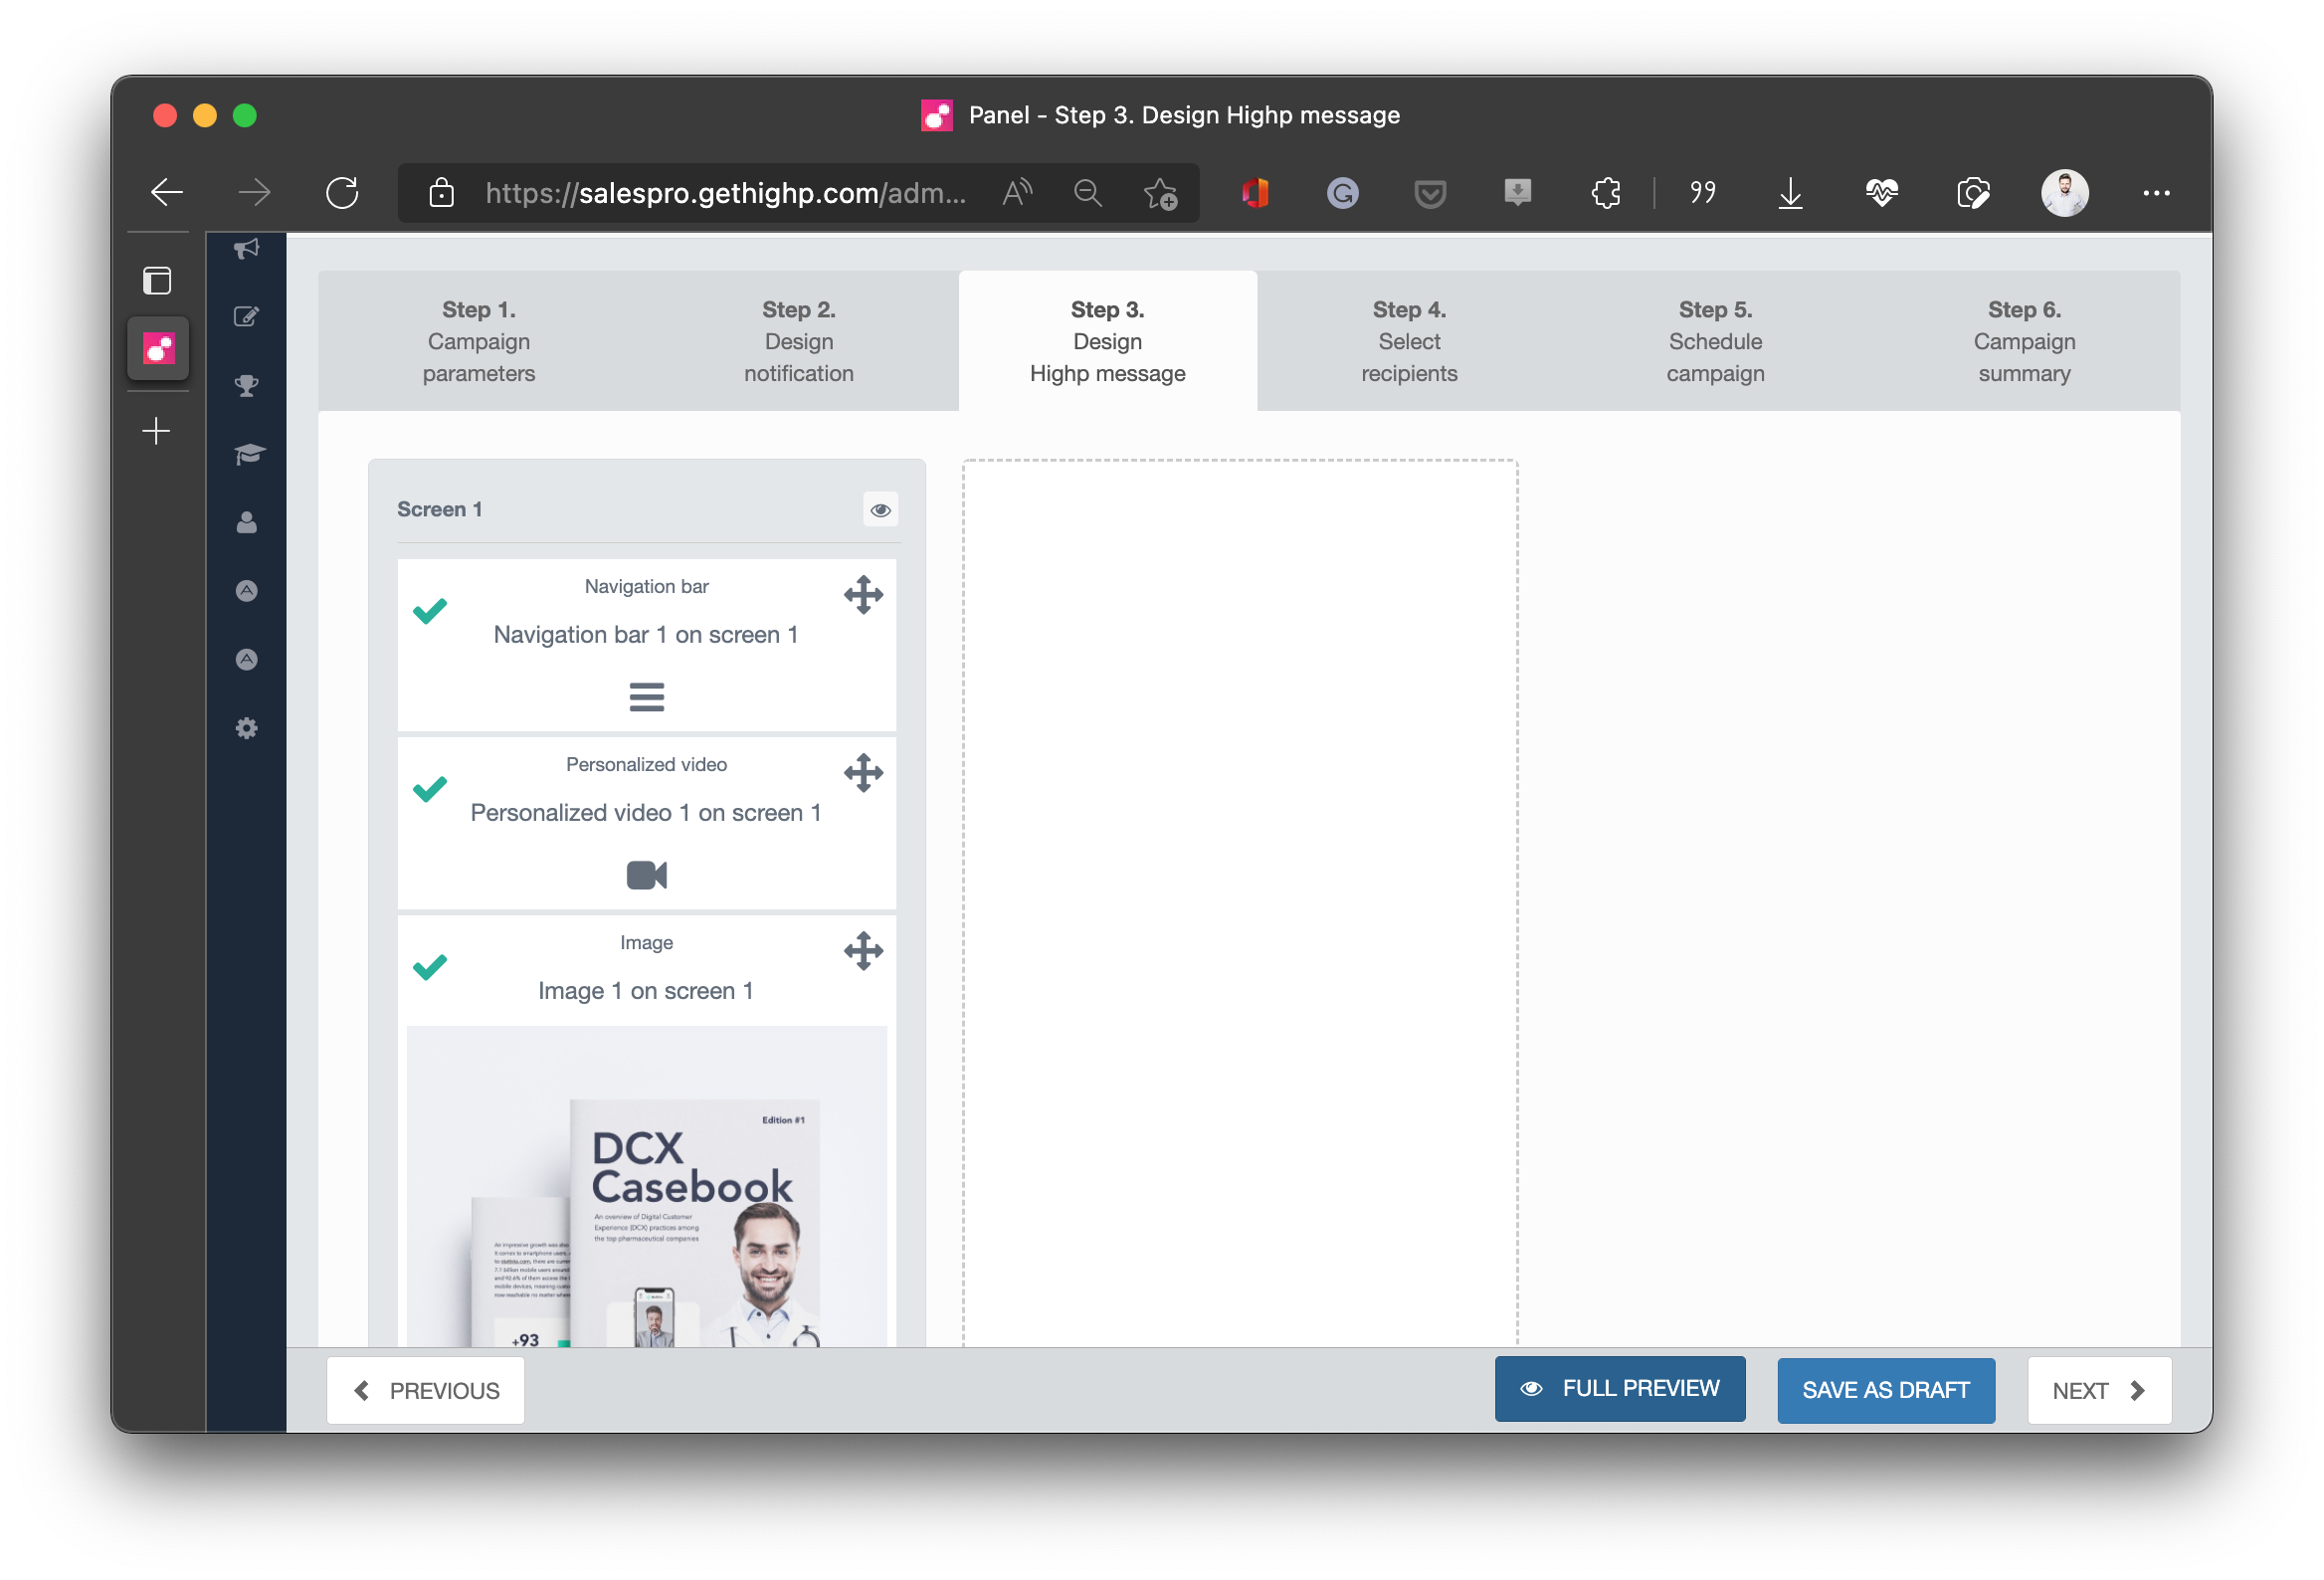Click the Pocket extension icon
Image resolution: width=2324 pixels, height=1580 pixels.
pyautogui.click(x=1430, y=192)
